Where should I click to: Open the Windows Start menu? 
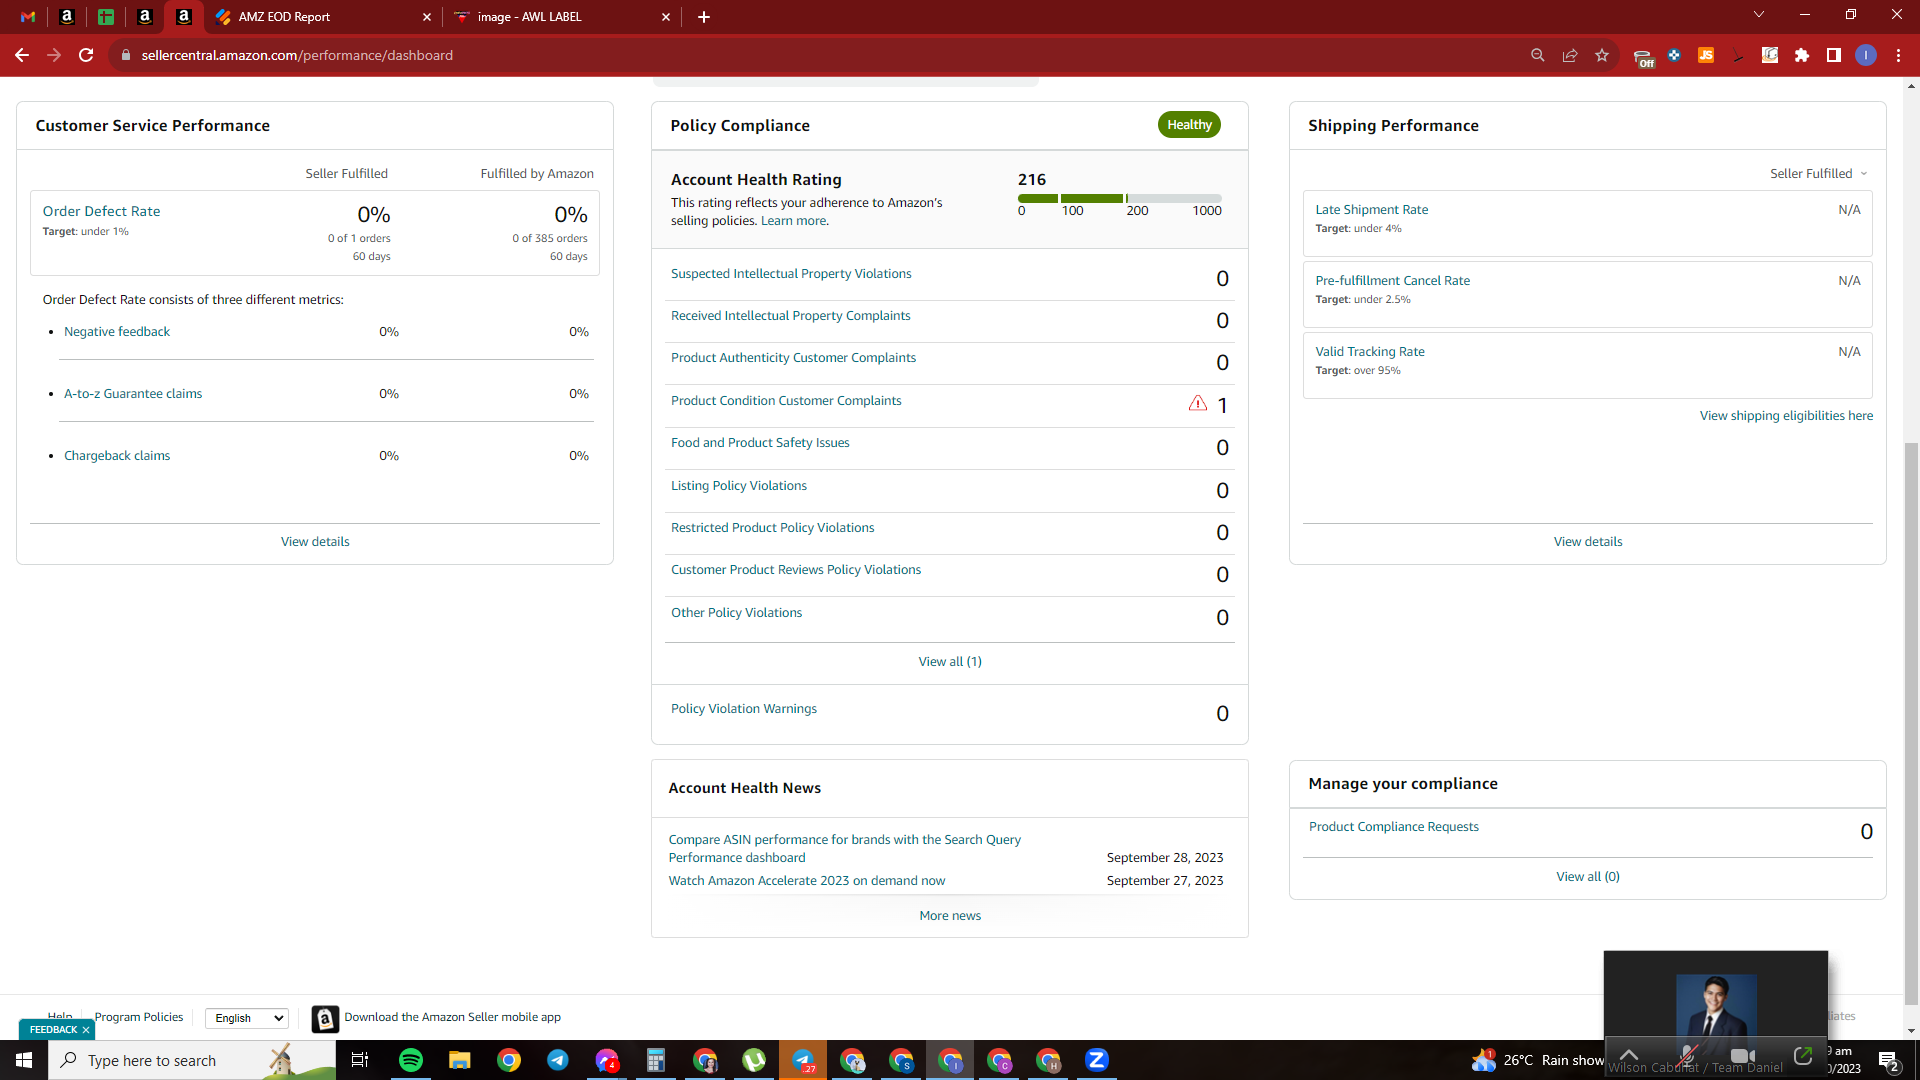click(24, 1060)
